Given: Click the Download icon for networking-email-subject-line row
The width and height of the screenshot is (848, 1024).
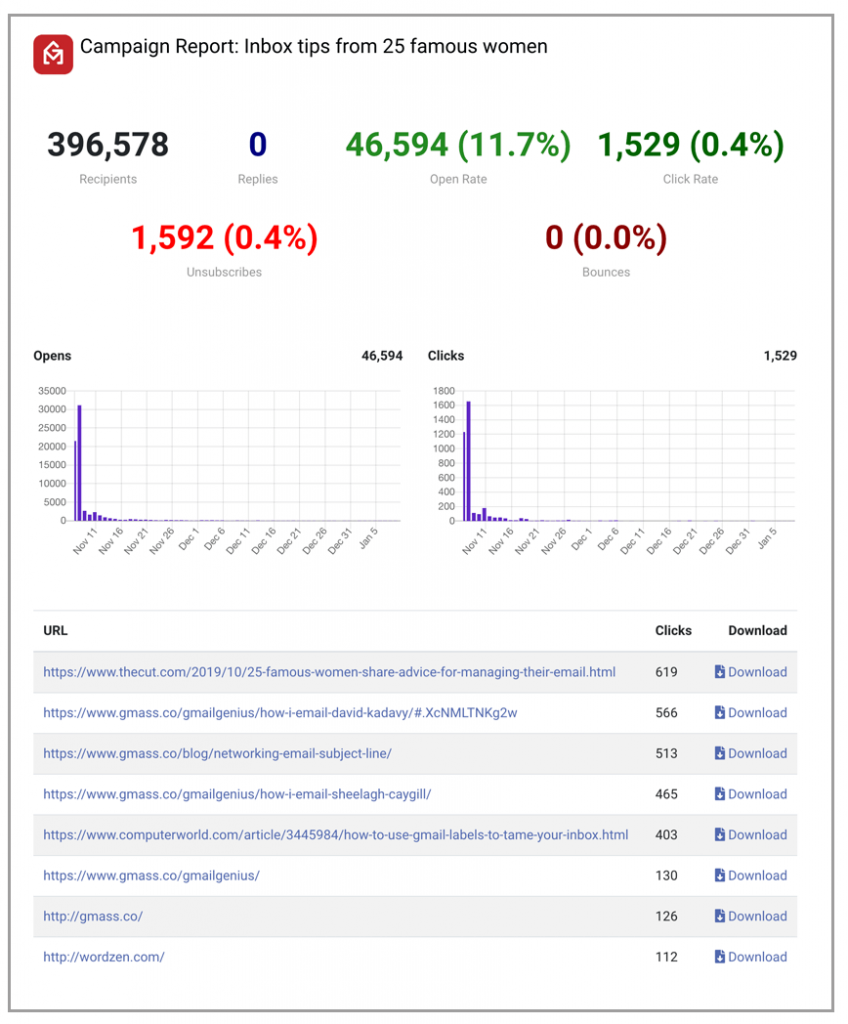Looking at the screenshot, I should (718, 753).
